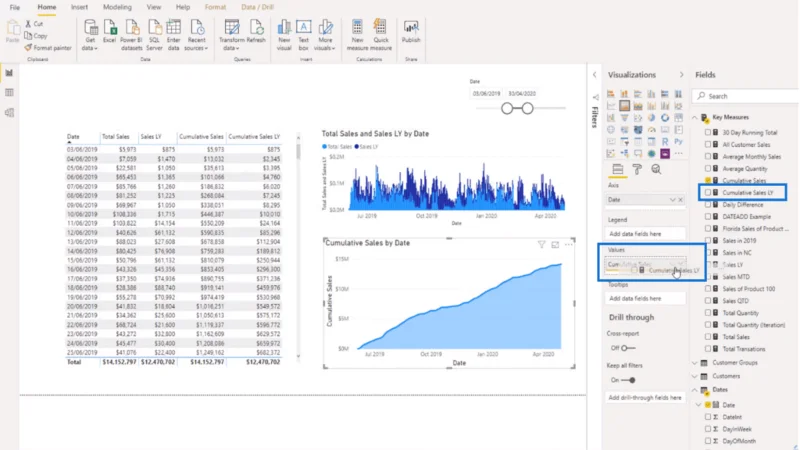This screenshot has height=450, width=800.
Task: Click the right handle of Date slicer
Action: click(528, 108)
